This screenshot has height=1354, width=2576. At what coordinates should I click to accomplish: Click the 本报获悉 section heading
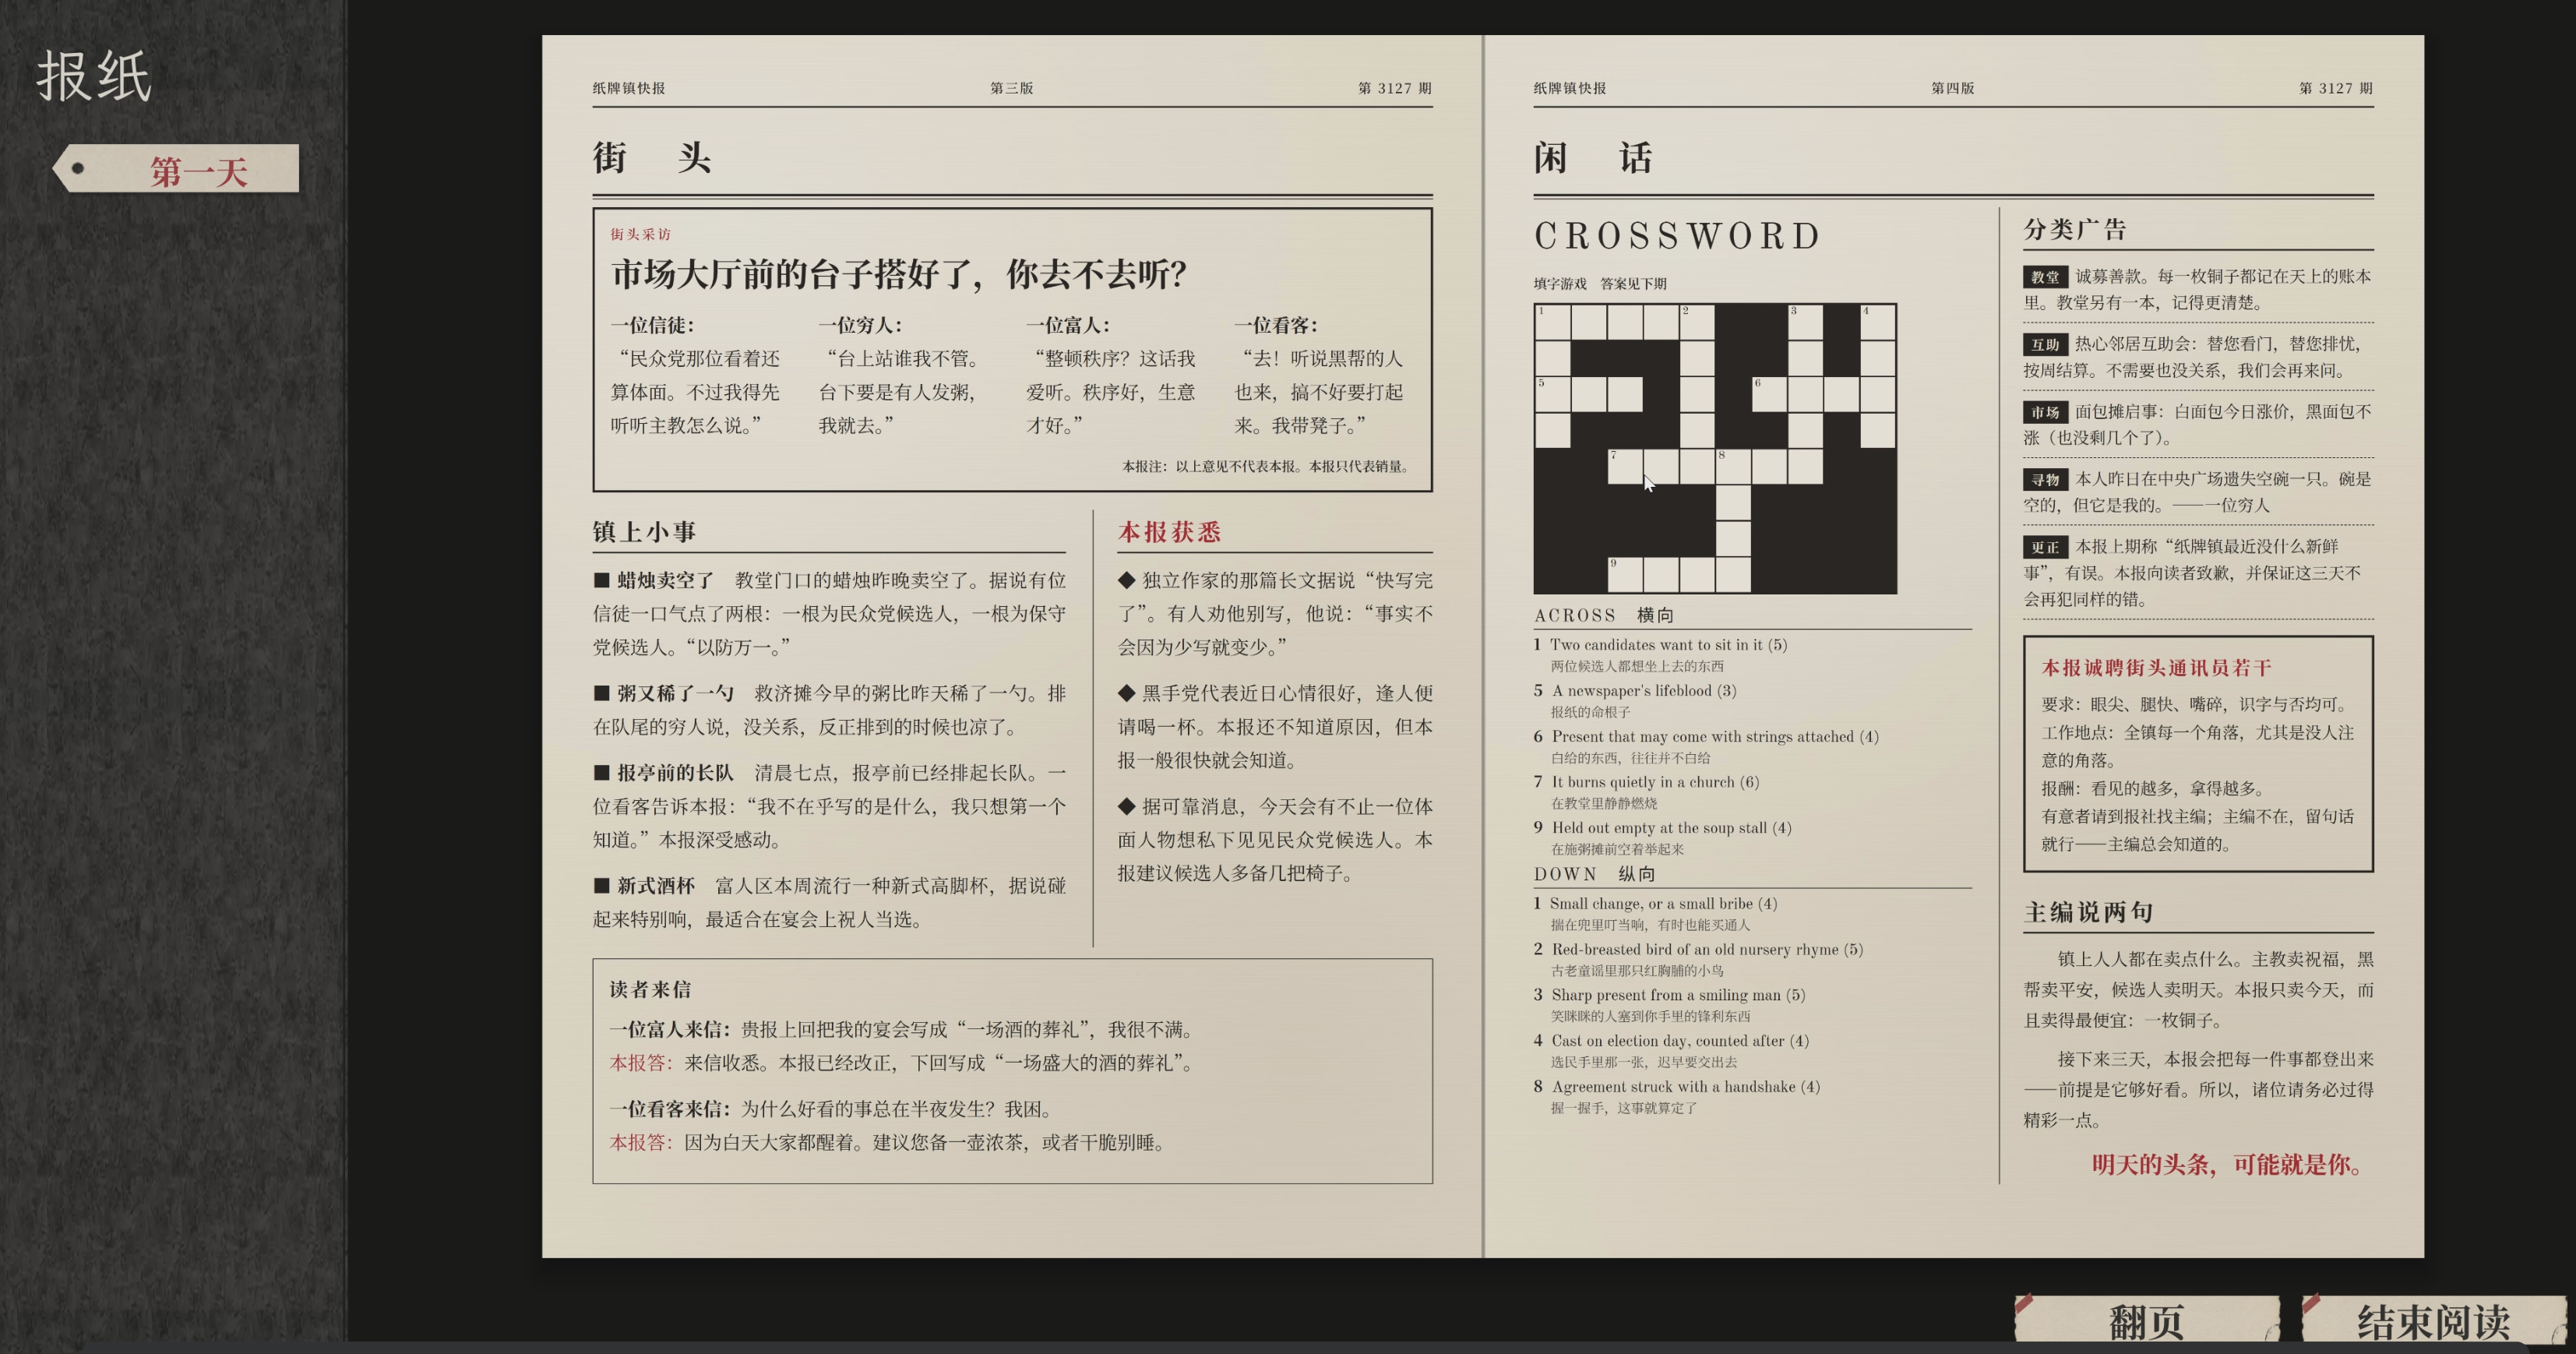pyautogui.click(x=1169, y=532)
